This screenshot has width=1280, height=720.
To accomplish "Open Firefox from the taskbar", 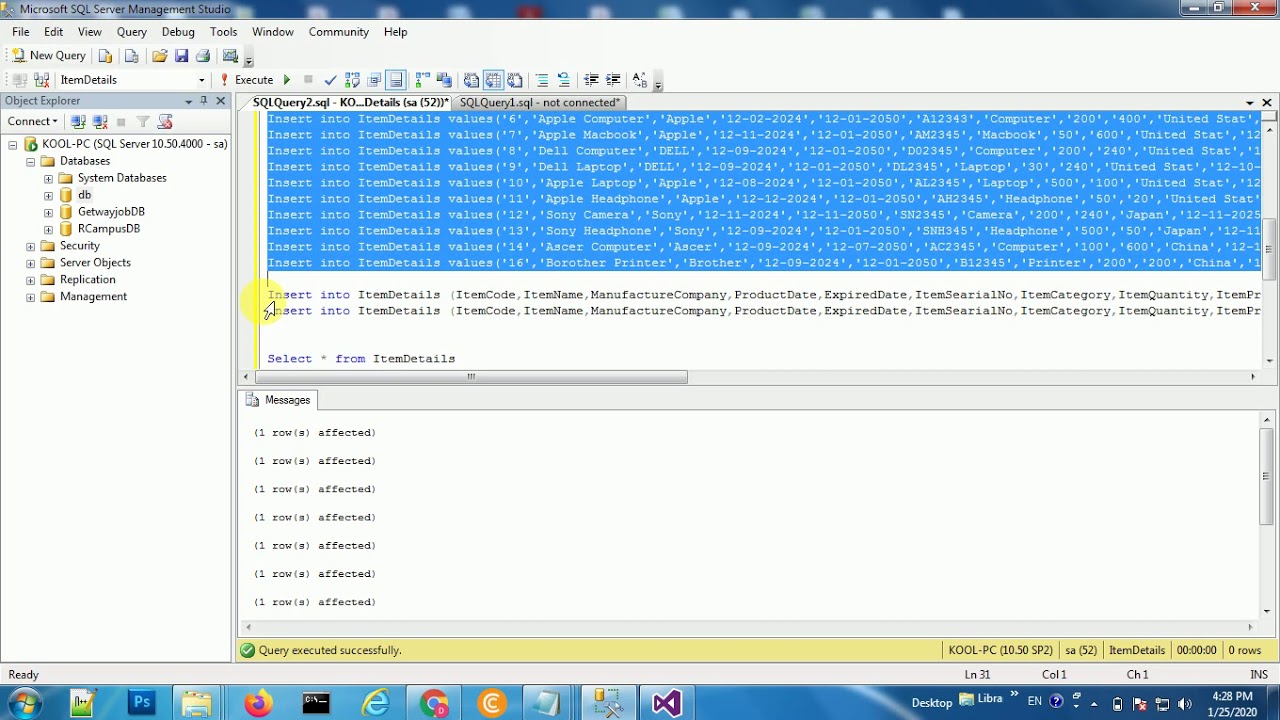I will pos(258,703).
